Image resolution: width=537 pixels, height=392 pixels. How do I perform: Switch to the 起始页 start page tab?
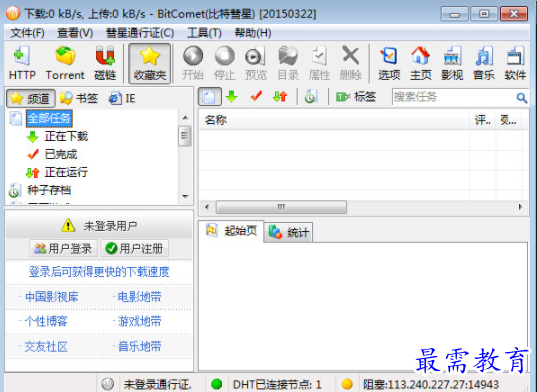[232, 231]
